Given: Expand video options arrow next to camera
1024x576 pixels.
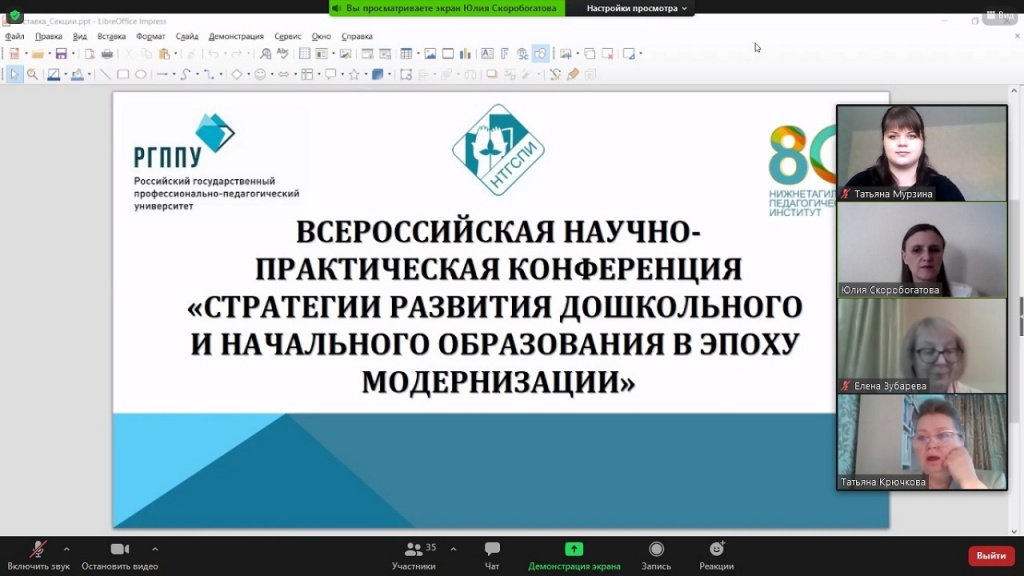Looking at the screenshot, I should 154,549.
